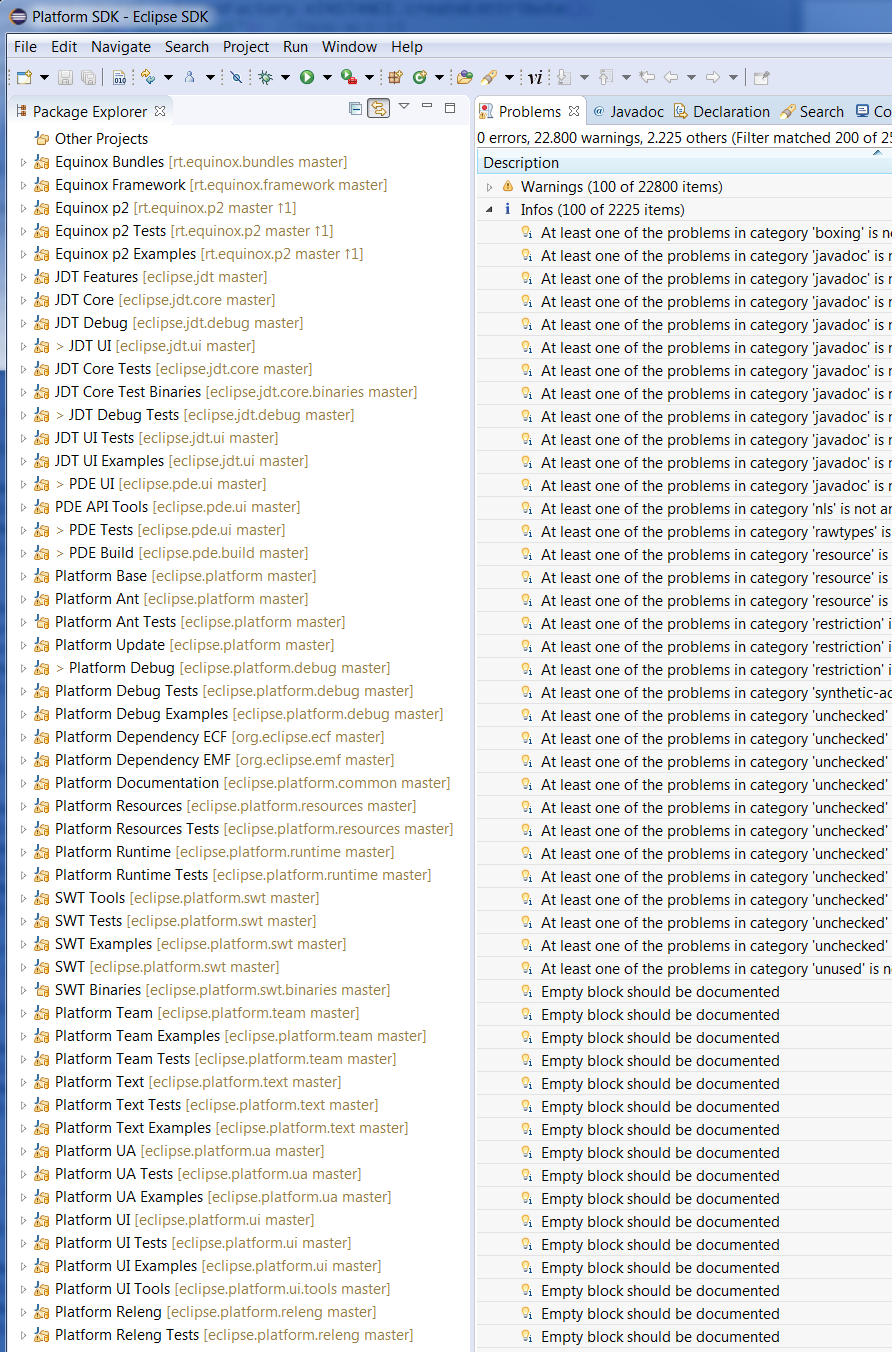Click the New Java Package icon
892x1352 pixels.
pos(395,77)
